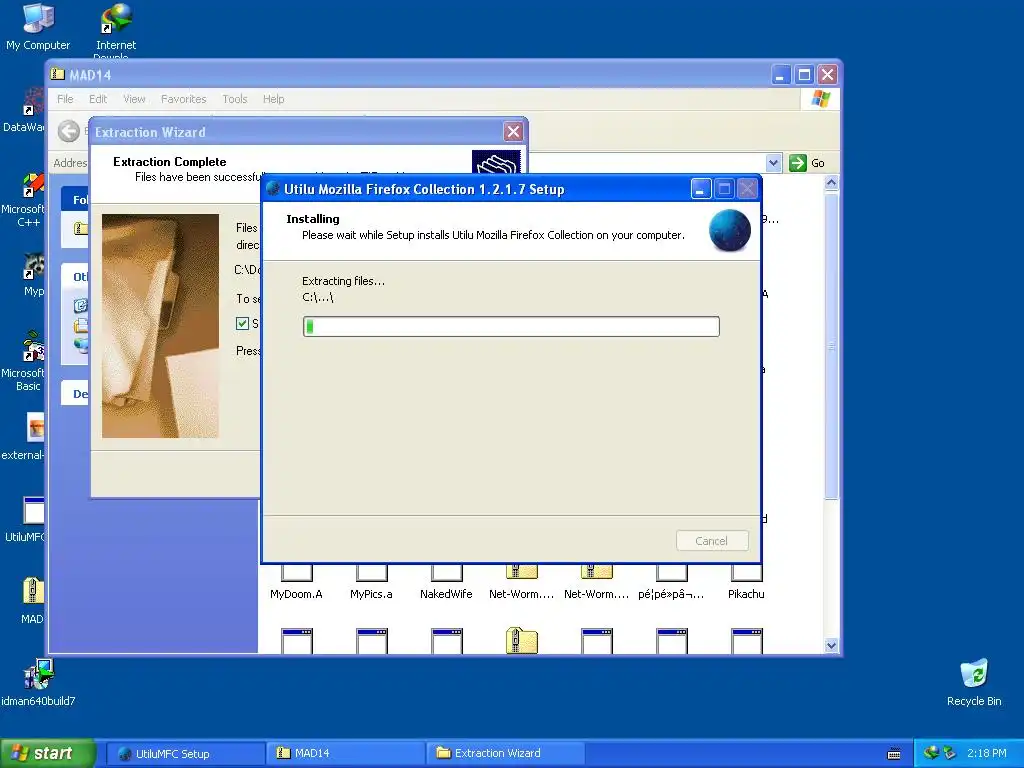Open MAD zip file on desktop

32,601
